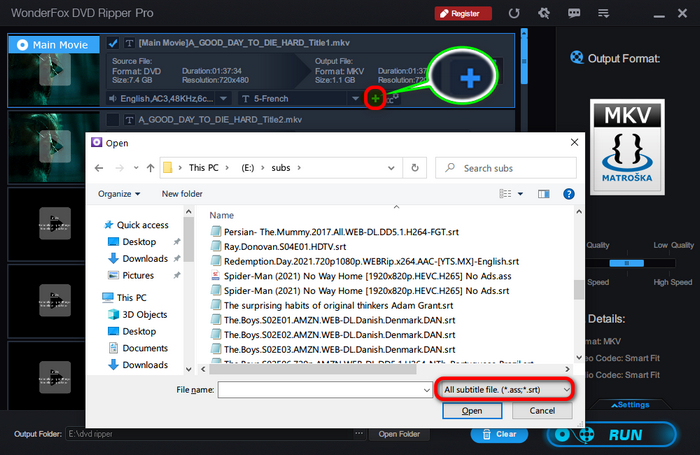Click the T rename icon for Title2.mkv
700x455 pixels.
tap(129, 120)
